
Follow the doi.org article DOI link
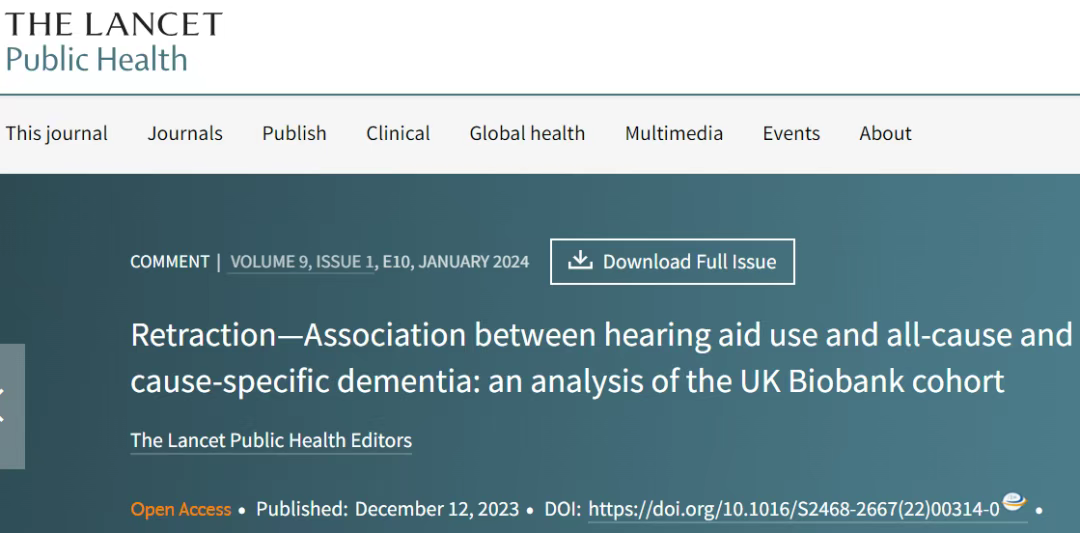[x=793, y=510]
